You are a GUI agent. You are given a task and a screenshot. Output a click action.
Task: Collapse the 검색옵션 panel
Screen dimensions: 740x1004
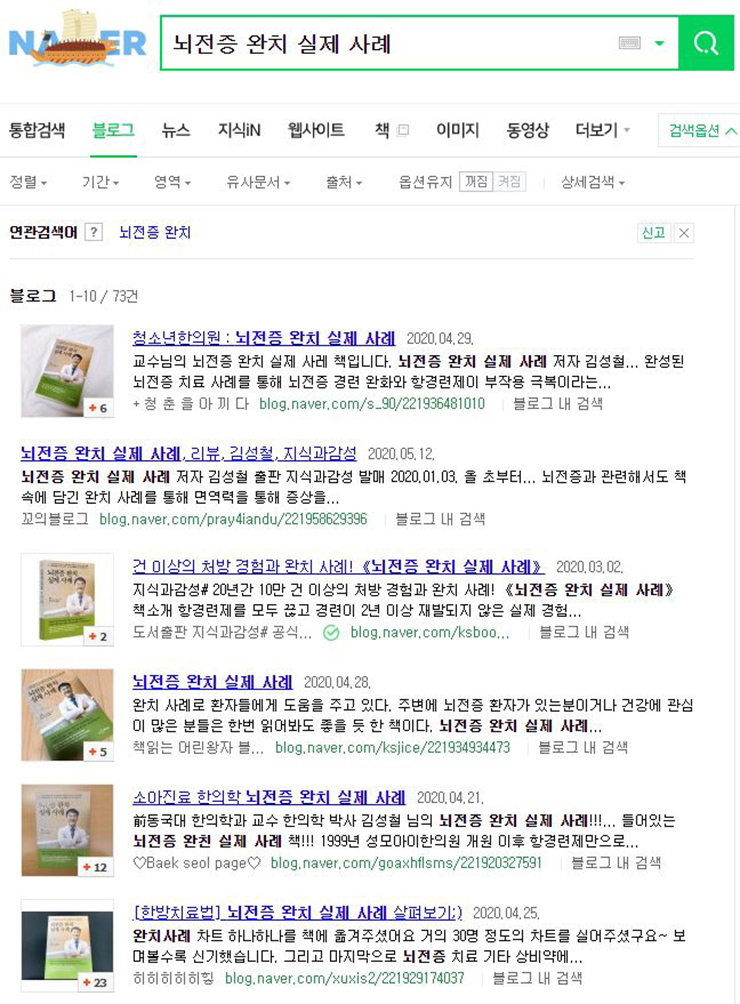coord(700,131)
